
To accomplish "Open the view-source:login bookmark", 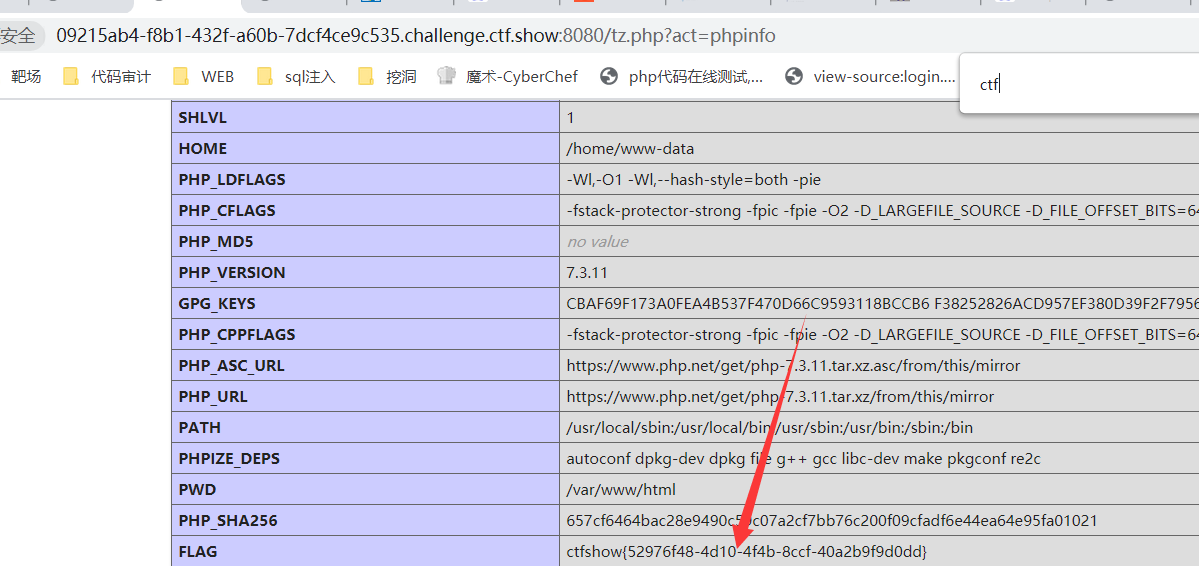I will [x=871, y=76].
